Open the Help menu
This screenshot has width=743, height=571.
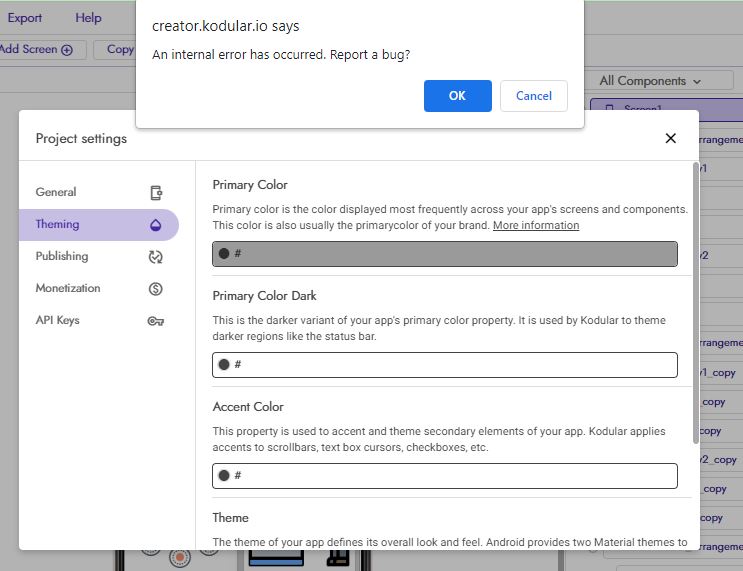point(88,18)
